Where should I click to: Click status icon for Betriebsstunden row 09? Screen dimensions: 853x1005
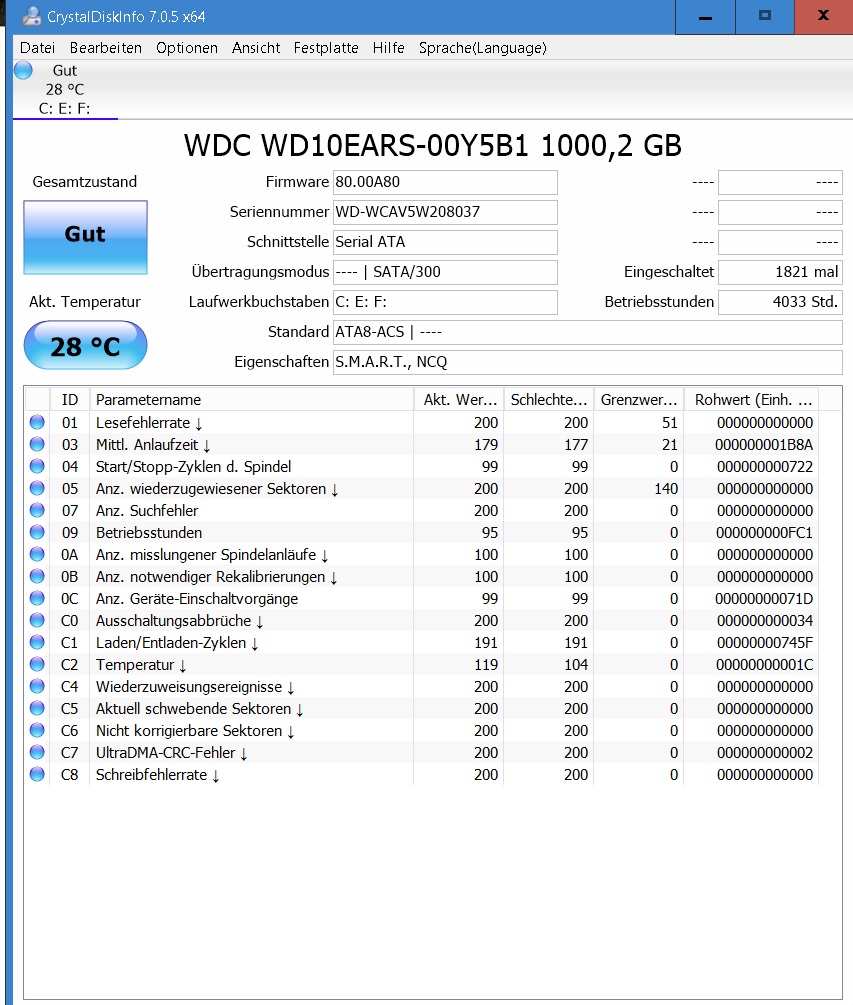tap(37, 532)
